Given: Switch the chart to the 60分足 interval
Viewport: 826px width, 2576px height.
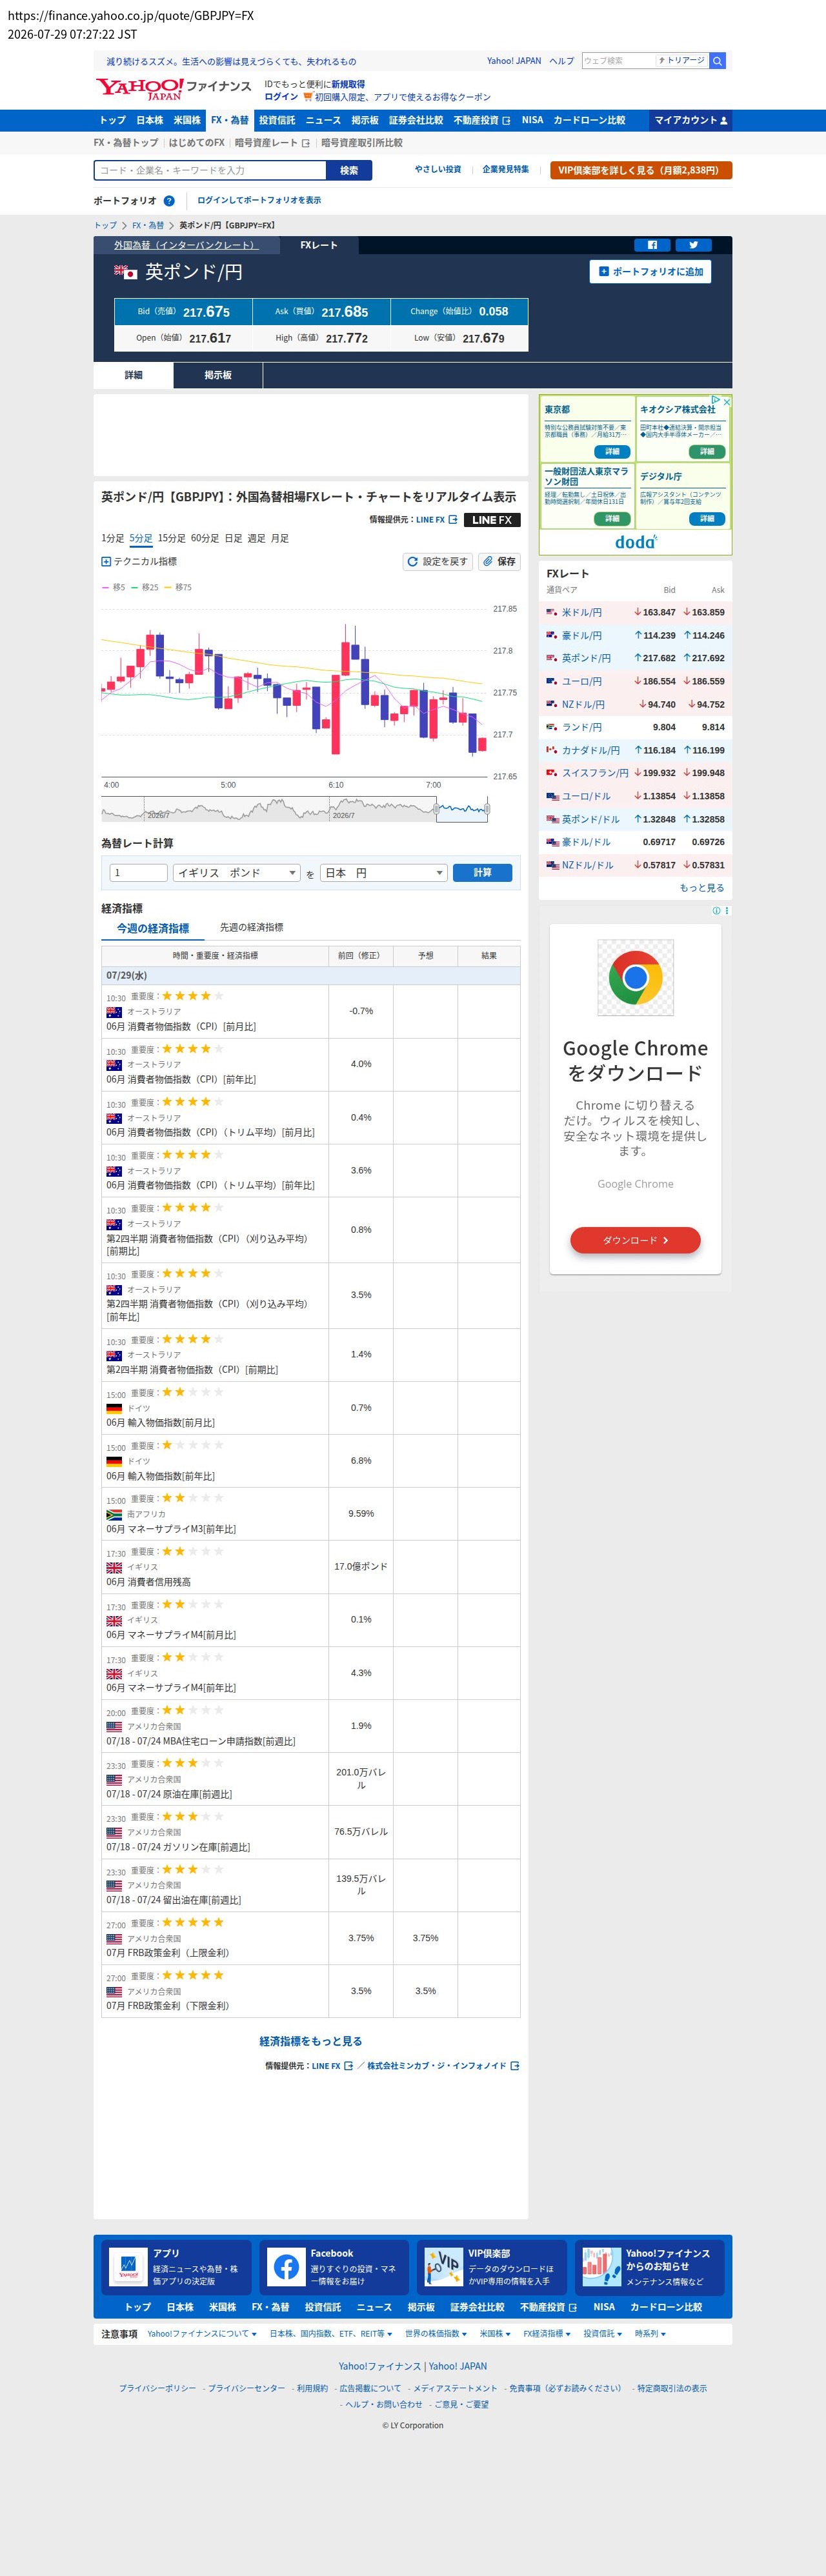Looking at the screenshot, I should (205, 538).
